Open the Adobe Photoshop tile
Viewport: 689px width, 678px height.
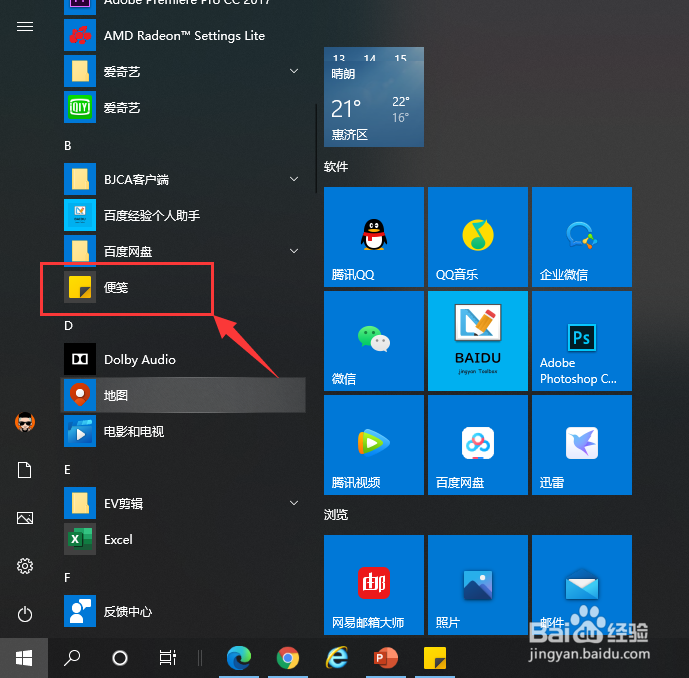(x=582, y=341)
